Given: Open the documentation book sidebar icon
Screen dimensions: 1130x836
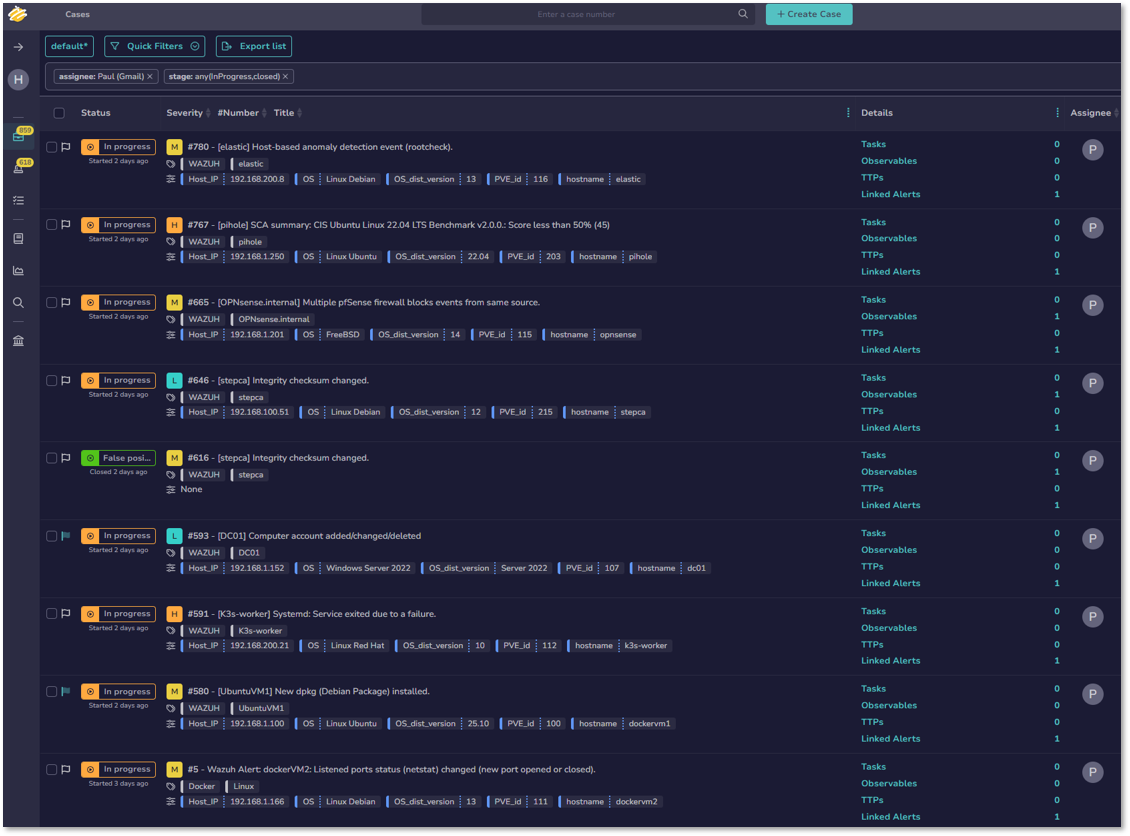Looking at the screenshot, I should [18, 238].
